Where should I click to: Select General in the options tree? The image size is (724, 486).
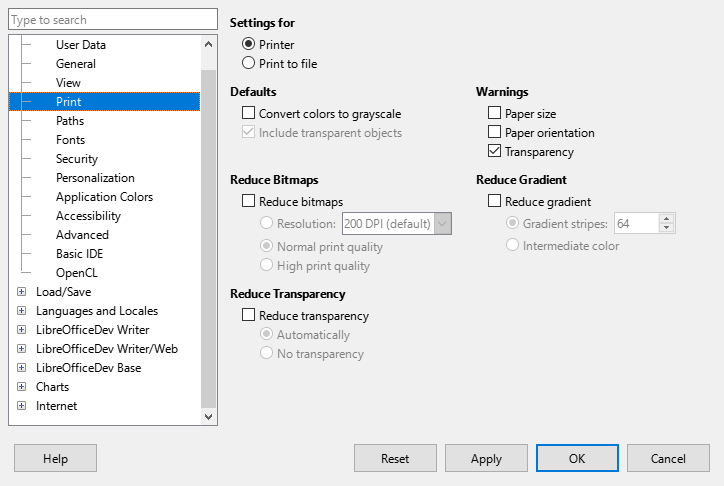[76, 64]
